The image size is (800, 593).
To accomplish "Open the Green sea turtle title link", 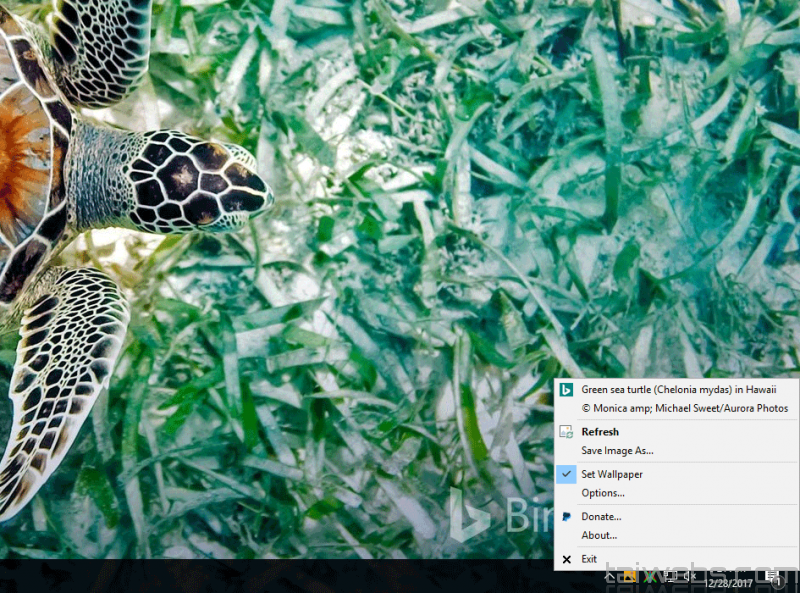I will [x=677, y=389].
